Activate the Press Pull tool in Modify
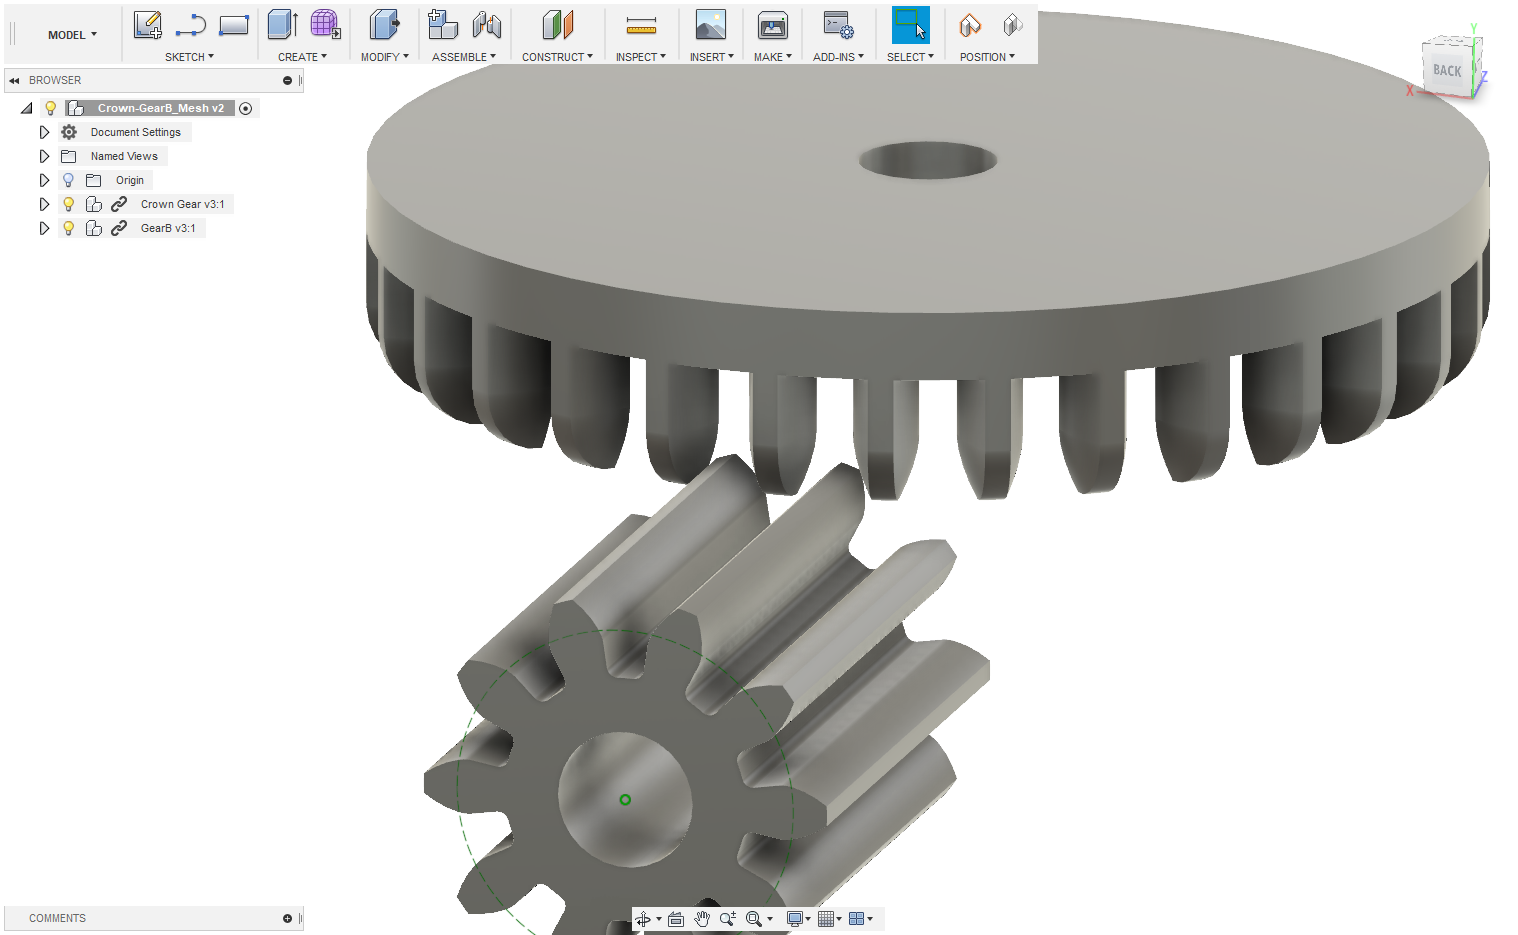The width and height of the screenshot is (1518, 935). tap(383, 25)
